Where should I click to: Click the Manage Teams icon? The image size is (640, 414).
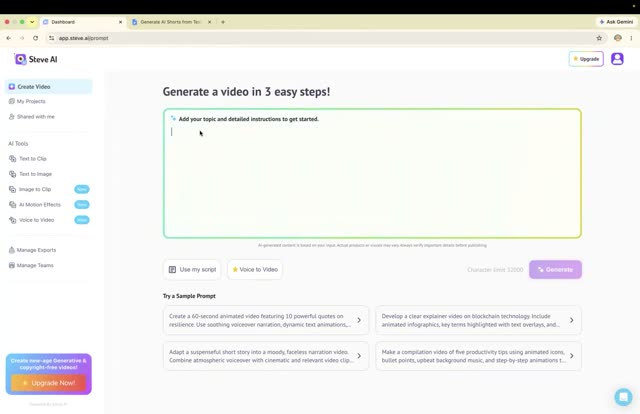click(x=11, y=265)
